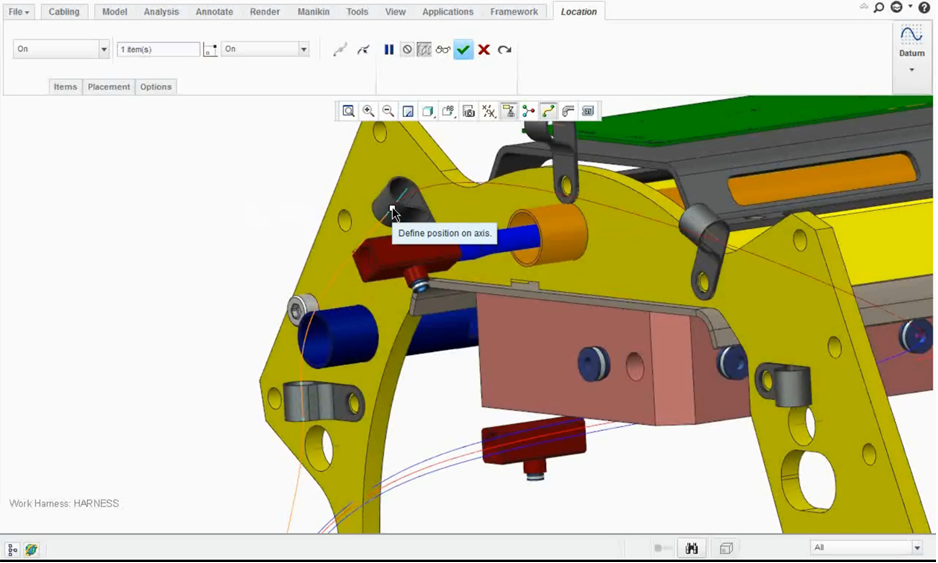The height and width of the screenshot is (563, 938).
Task: Accept changes with green check mark
Action: pyautogui.click(x=463, y=50)
